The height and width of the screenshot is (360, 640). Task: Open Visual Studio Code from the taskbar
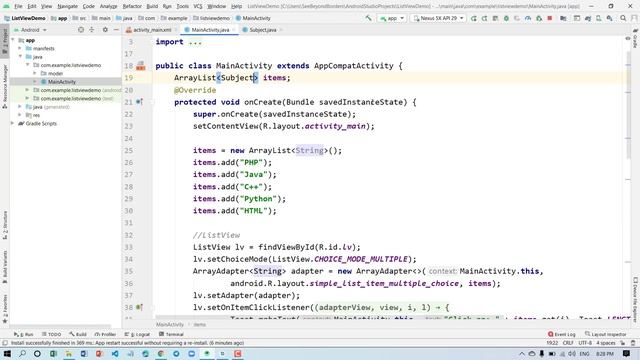click(x=115, y=353)
